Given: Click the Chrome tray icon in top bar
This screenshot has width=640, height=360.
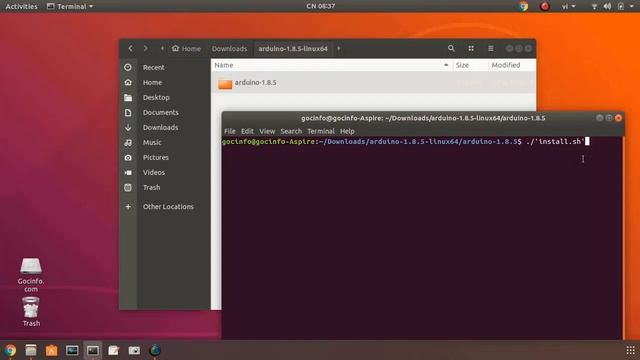Looking at the screenshot, I should [524, 6].
